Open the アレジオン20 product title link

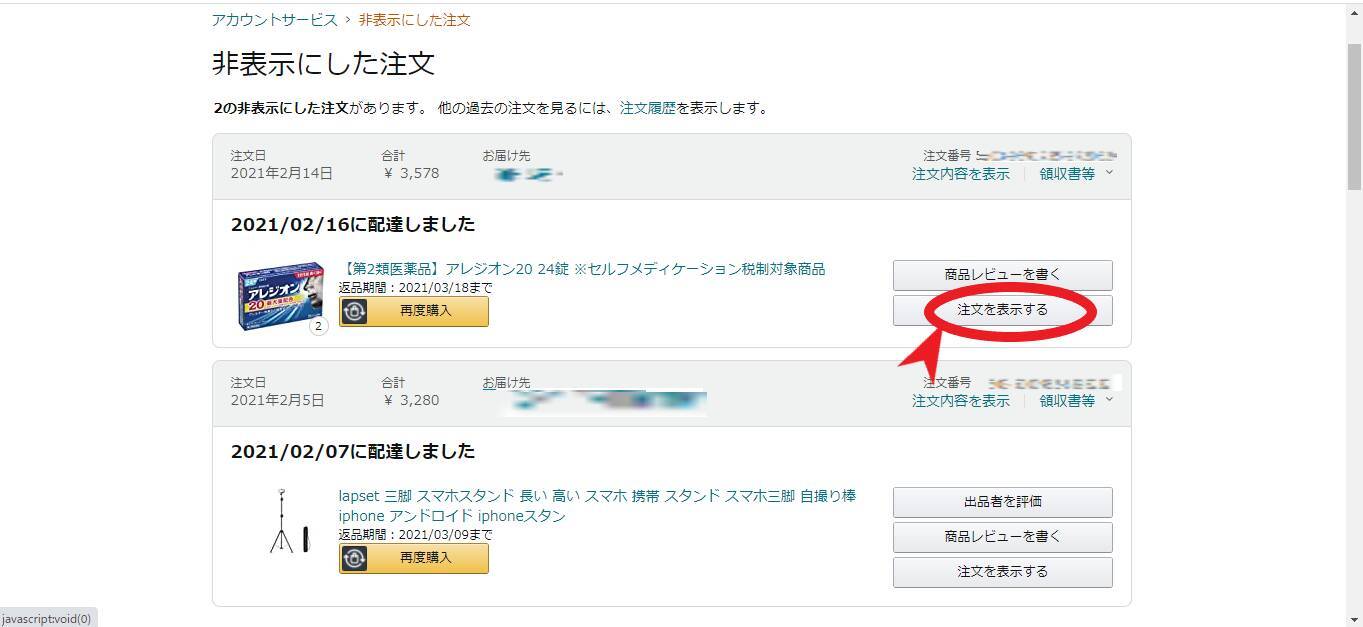582,269
